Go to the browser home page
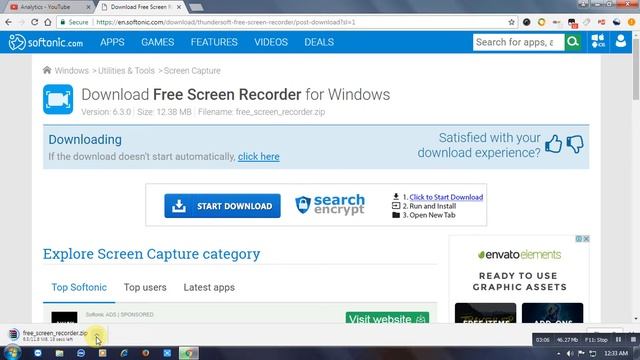This screenshot has height=360, width=640. 48,22
